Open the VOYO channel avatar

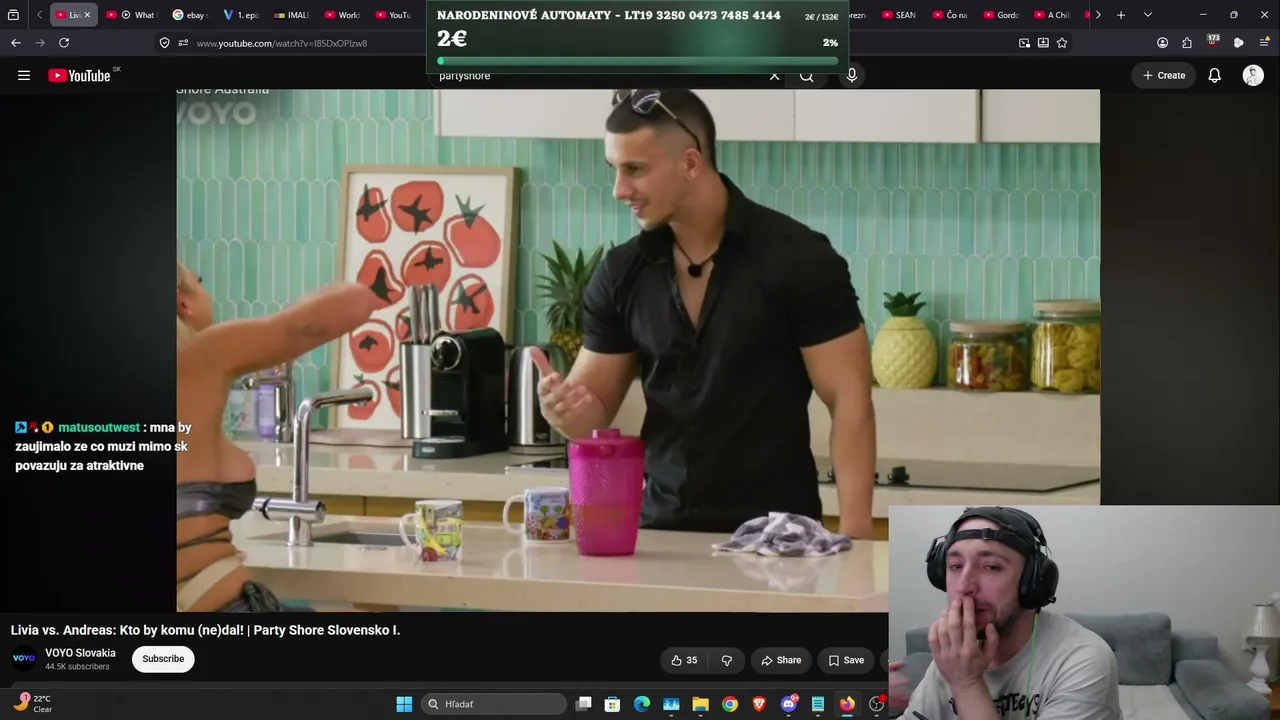click(x=24, y=658)
